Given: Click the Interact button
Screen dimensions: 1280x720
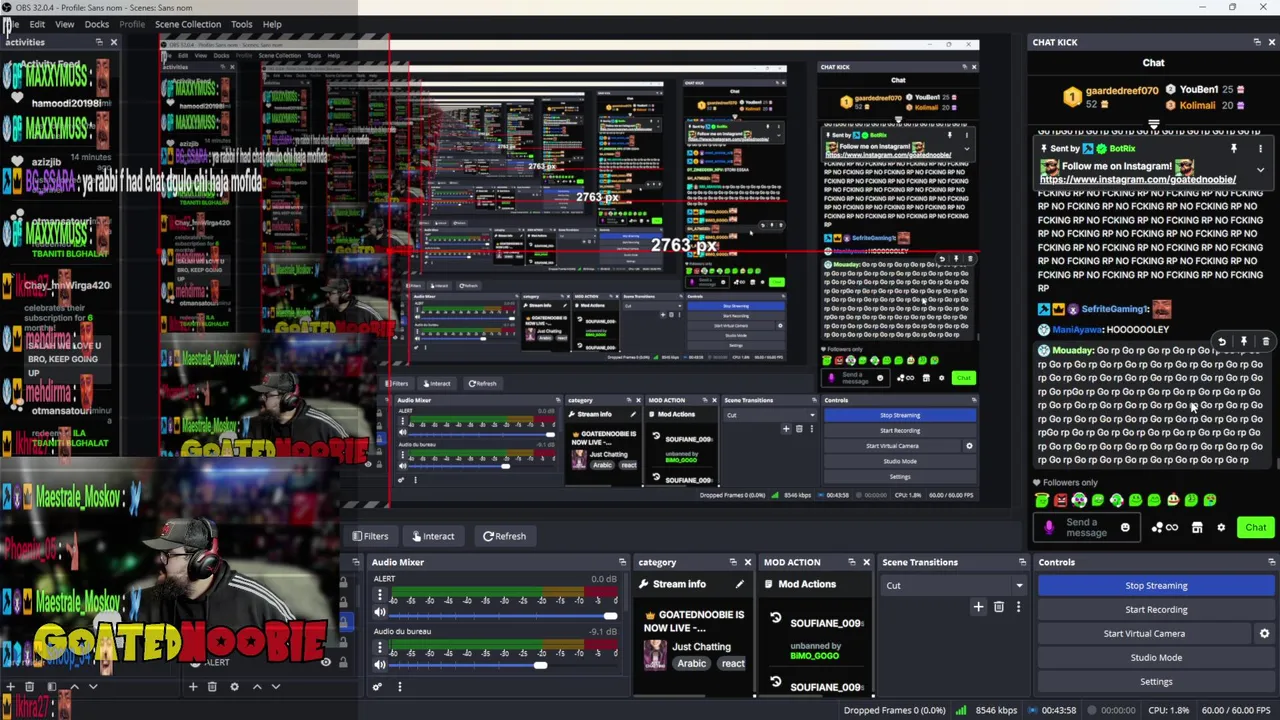Looking at the screenshot, I should click(x=433, y=536).
